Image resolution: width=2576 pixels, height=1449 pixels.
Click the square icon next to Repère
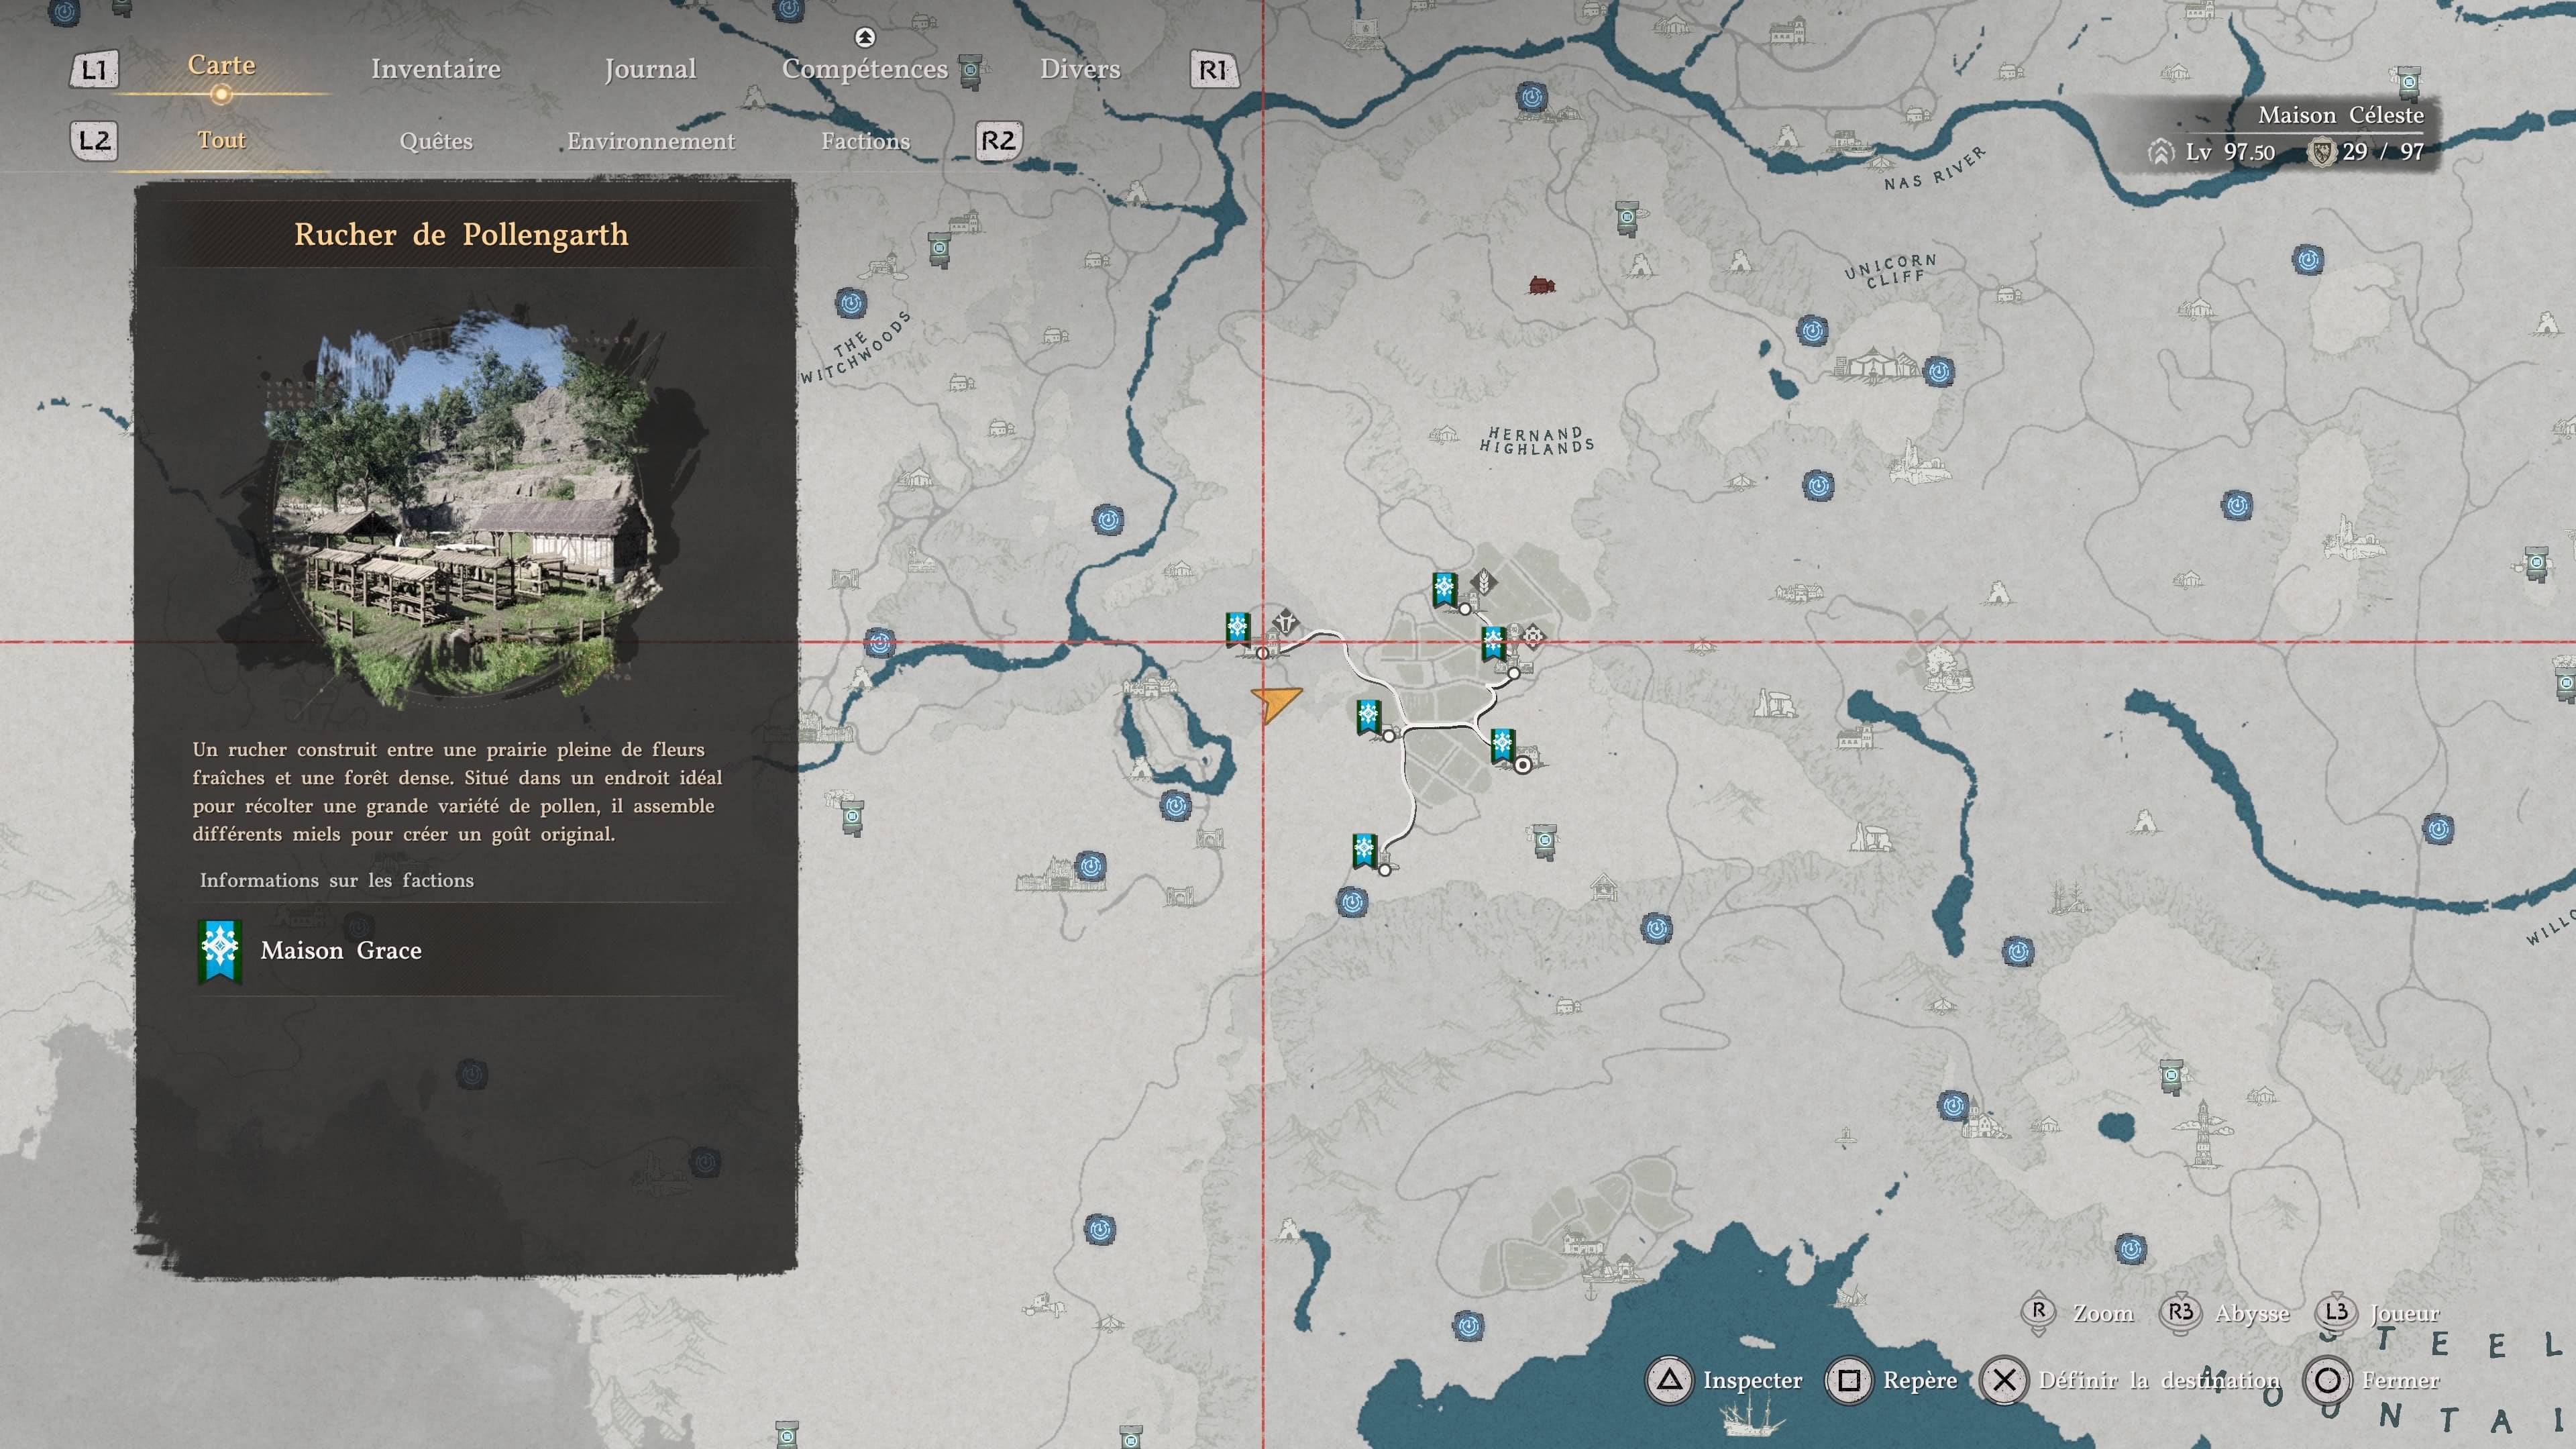(1849, 1381)
